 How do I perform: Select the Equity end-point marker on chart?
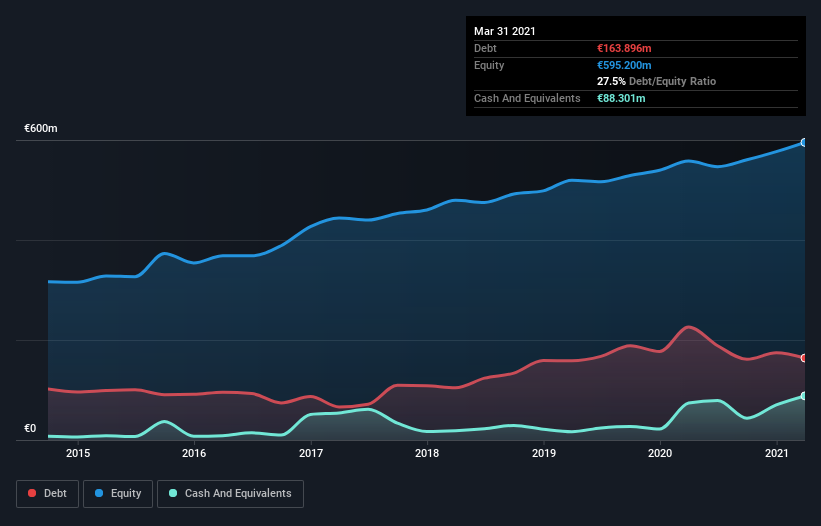(x=804, y=142)
